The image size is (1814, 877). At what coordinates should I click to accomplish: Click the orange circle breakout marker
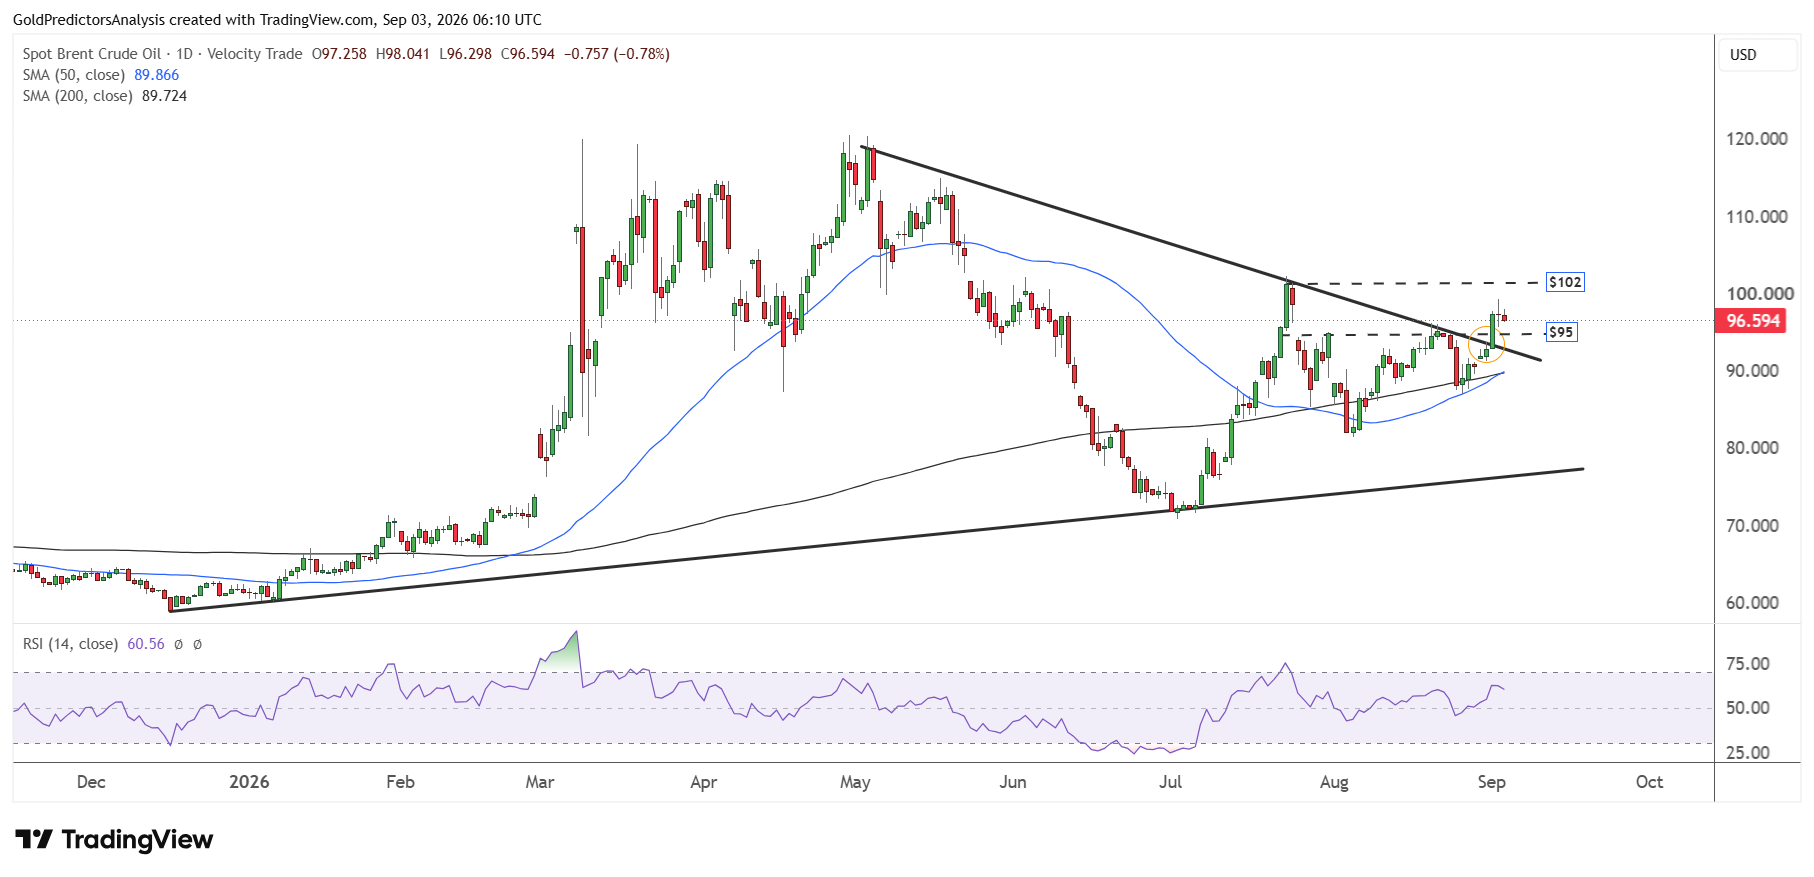[x=1486, y=345]
